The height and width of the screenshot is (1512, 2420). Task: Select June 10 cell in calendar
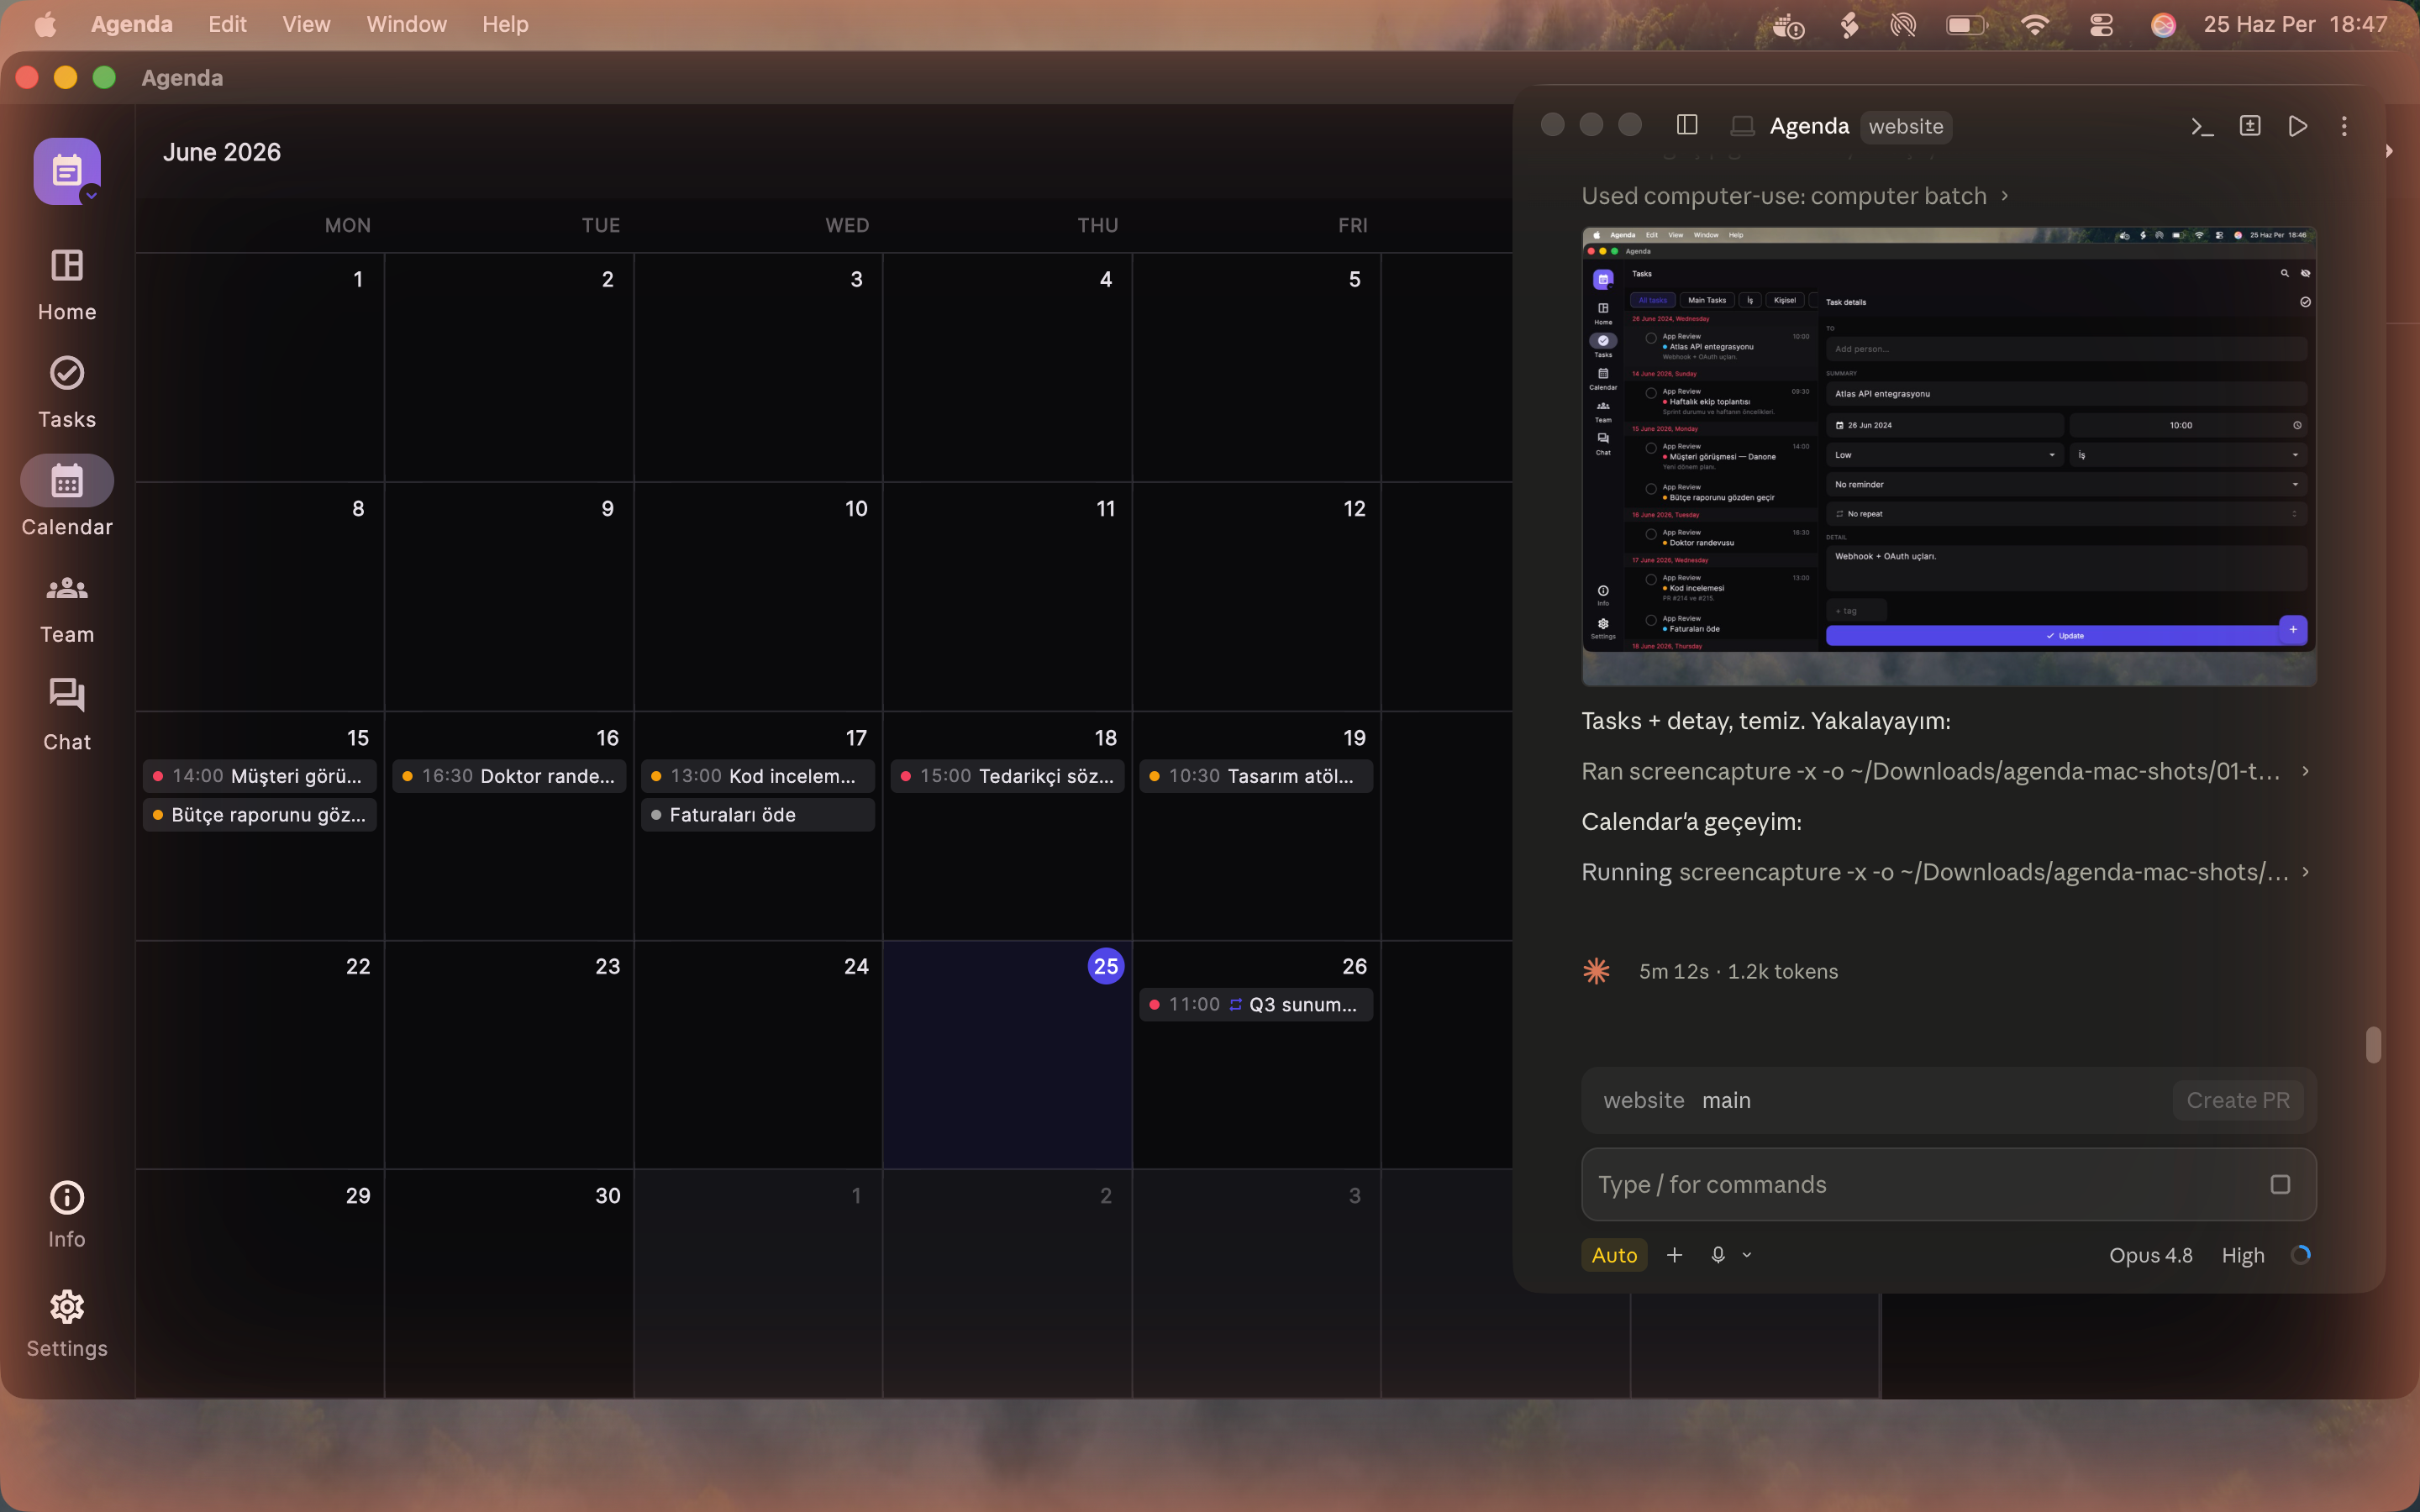click(758, 596)
